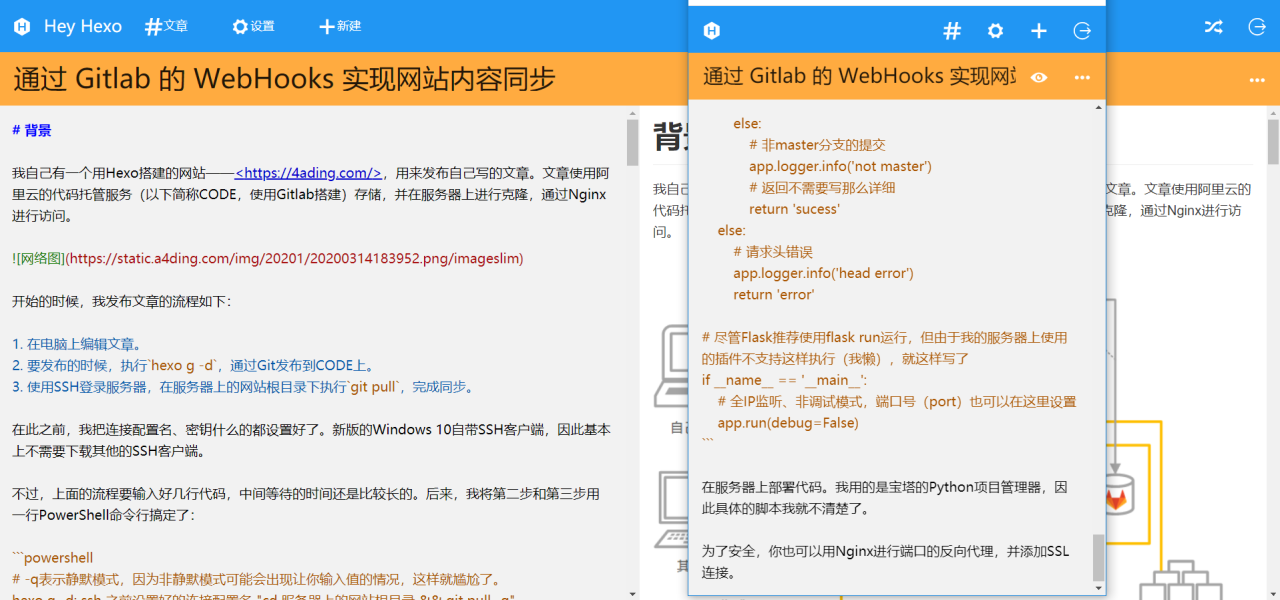
Task: Click the '```powershell' code fence line
Action: (52, 558)
